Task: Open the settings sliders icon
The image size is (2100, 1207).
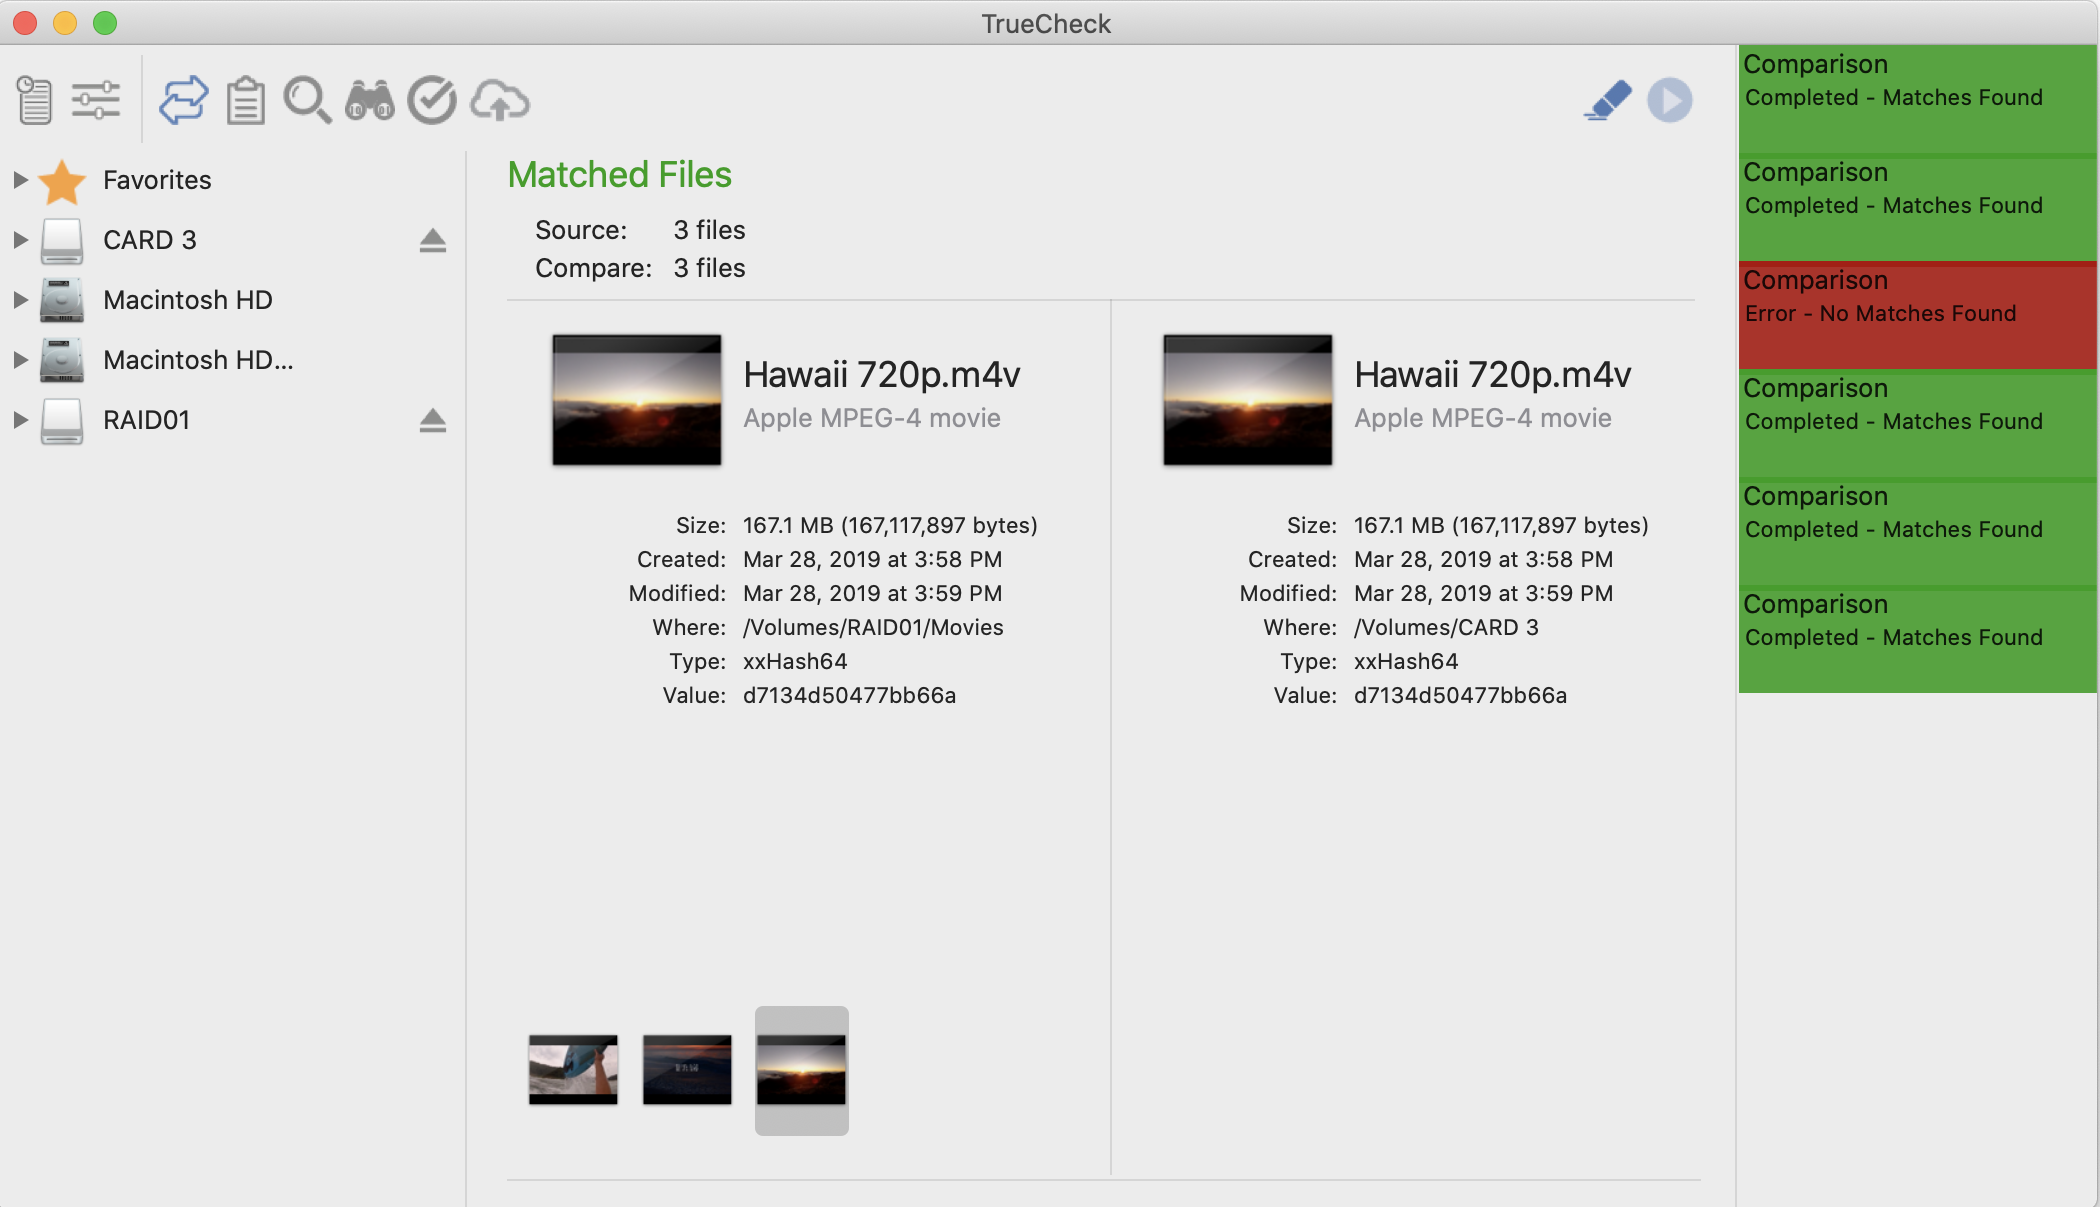Action: (x=96, y=100)
